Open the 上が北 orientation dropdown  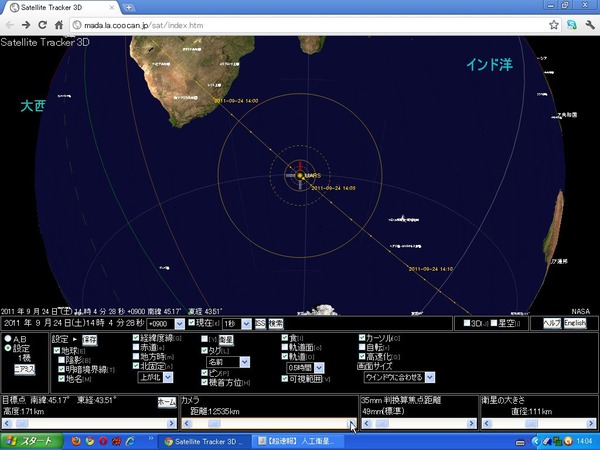pyautogui.click(x=155, y=377)
